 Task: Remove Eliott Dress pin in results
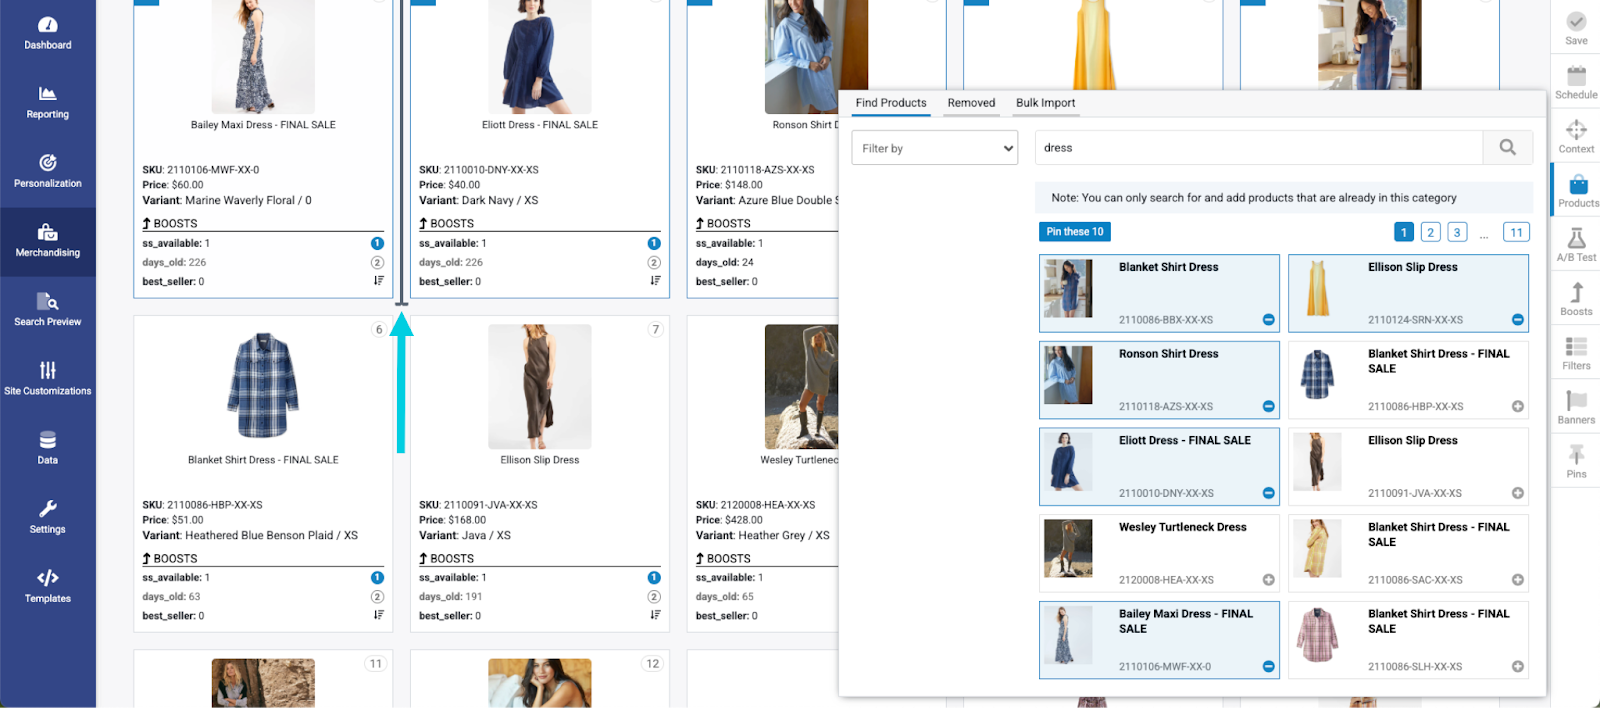(1268, 493)
